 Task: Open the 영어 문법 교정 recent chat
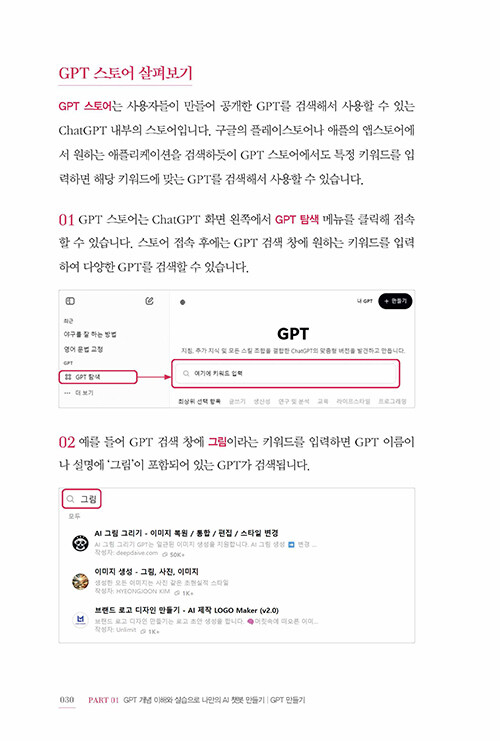[x=84, y=349]
